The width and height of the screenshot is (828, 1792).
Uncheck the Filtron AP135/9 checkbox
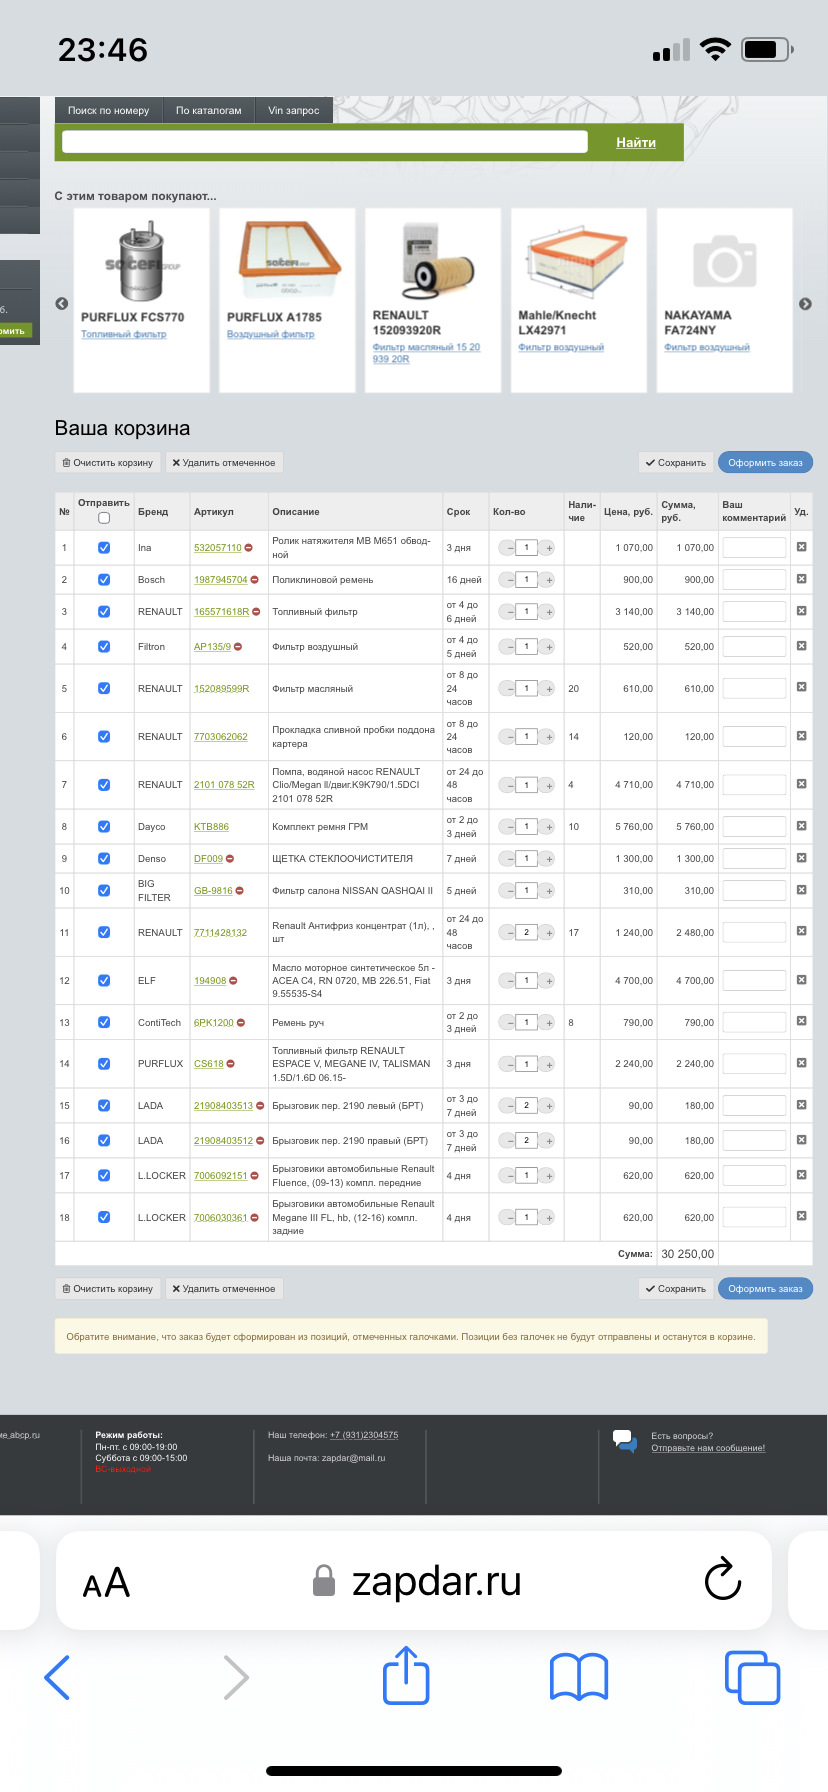click(x=104, y=647)
